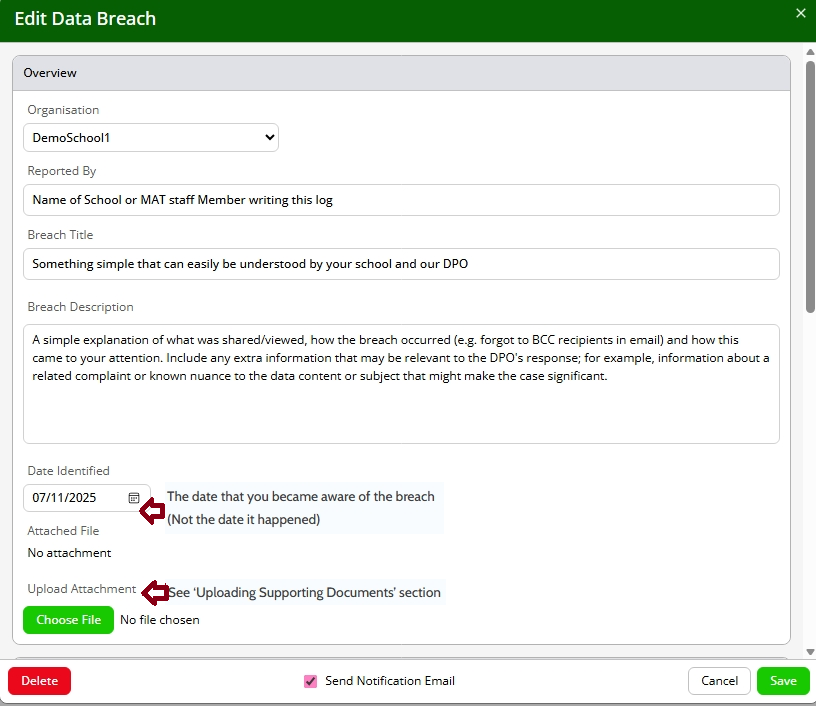This screenshot has width=816, height=706.
Task: Open the calendar picker in Date Identified
Action: pos(134,497)
